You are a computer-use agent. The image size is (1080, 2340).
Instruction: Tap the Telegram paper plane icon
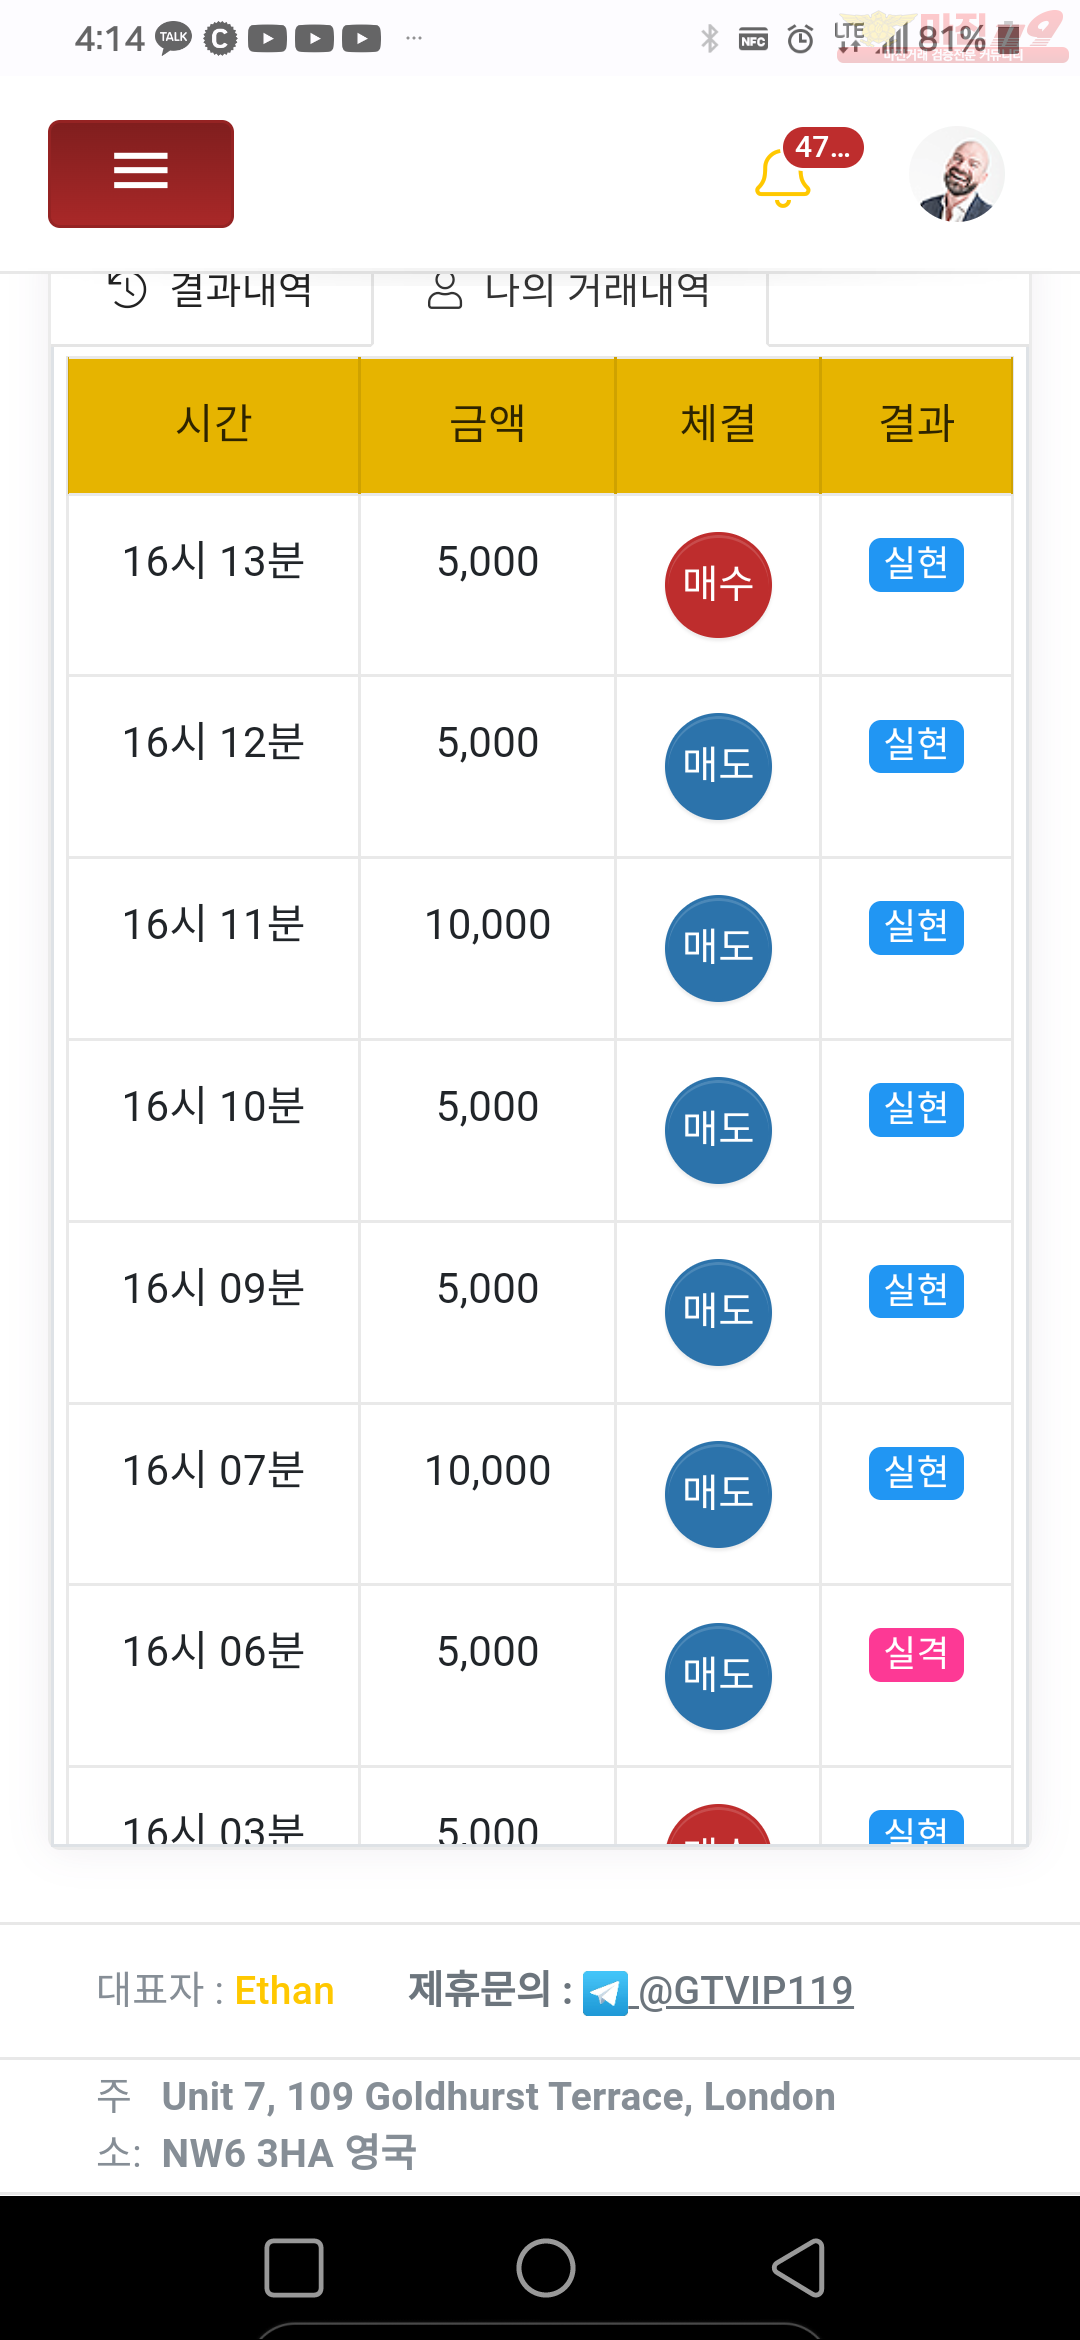pos(605,1993)
